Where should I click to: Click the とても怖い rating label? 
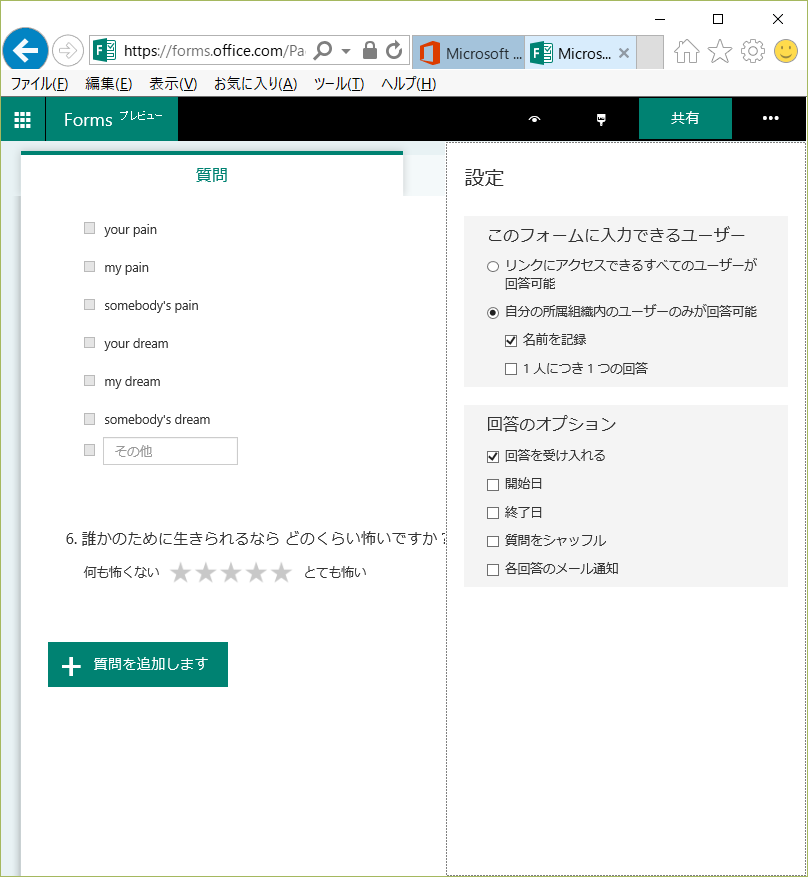click(x=335, y=572)
